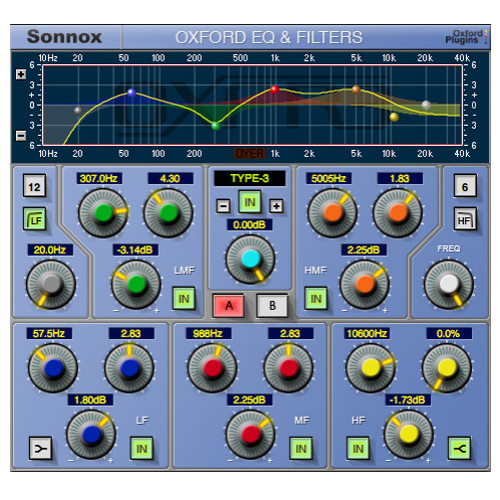Zoom in the graph with plus icon
Image resolution: width=500 pixels, height=500 pixels.
(21, 74)
